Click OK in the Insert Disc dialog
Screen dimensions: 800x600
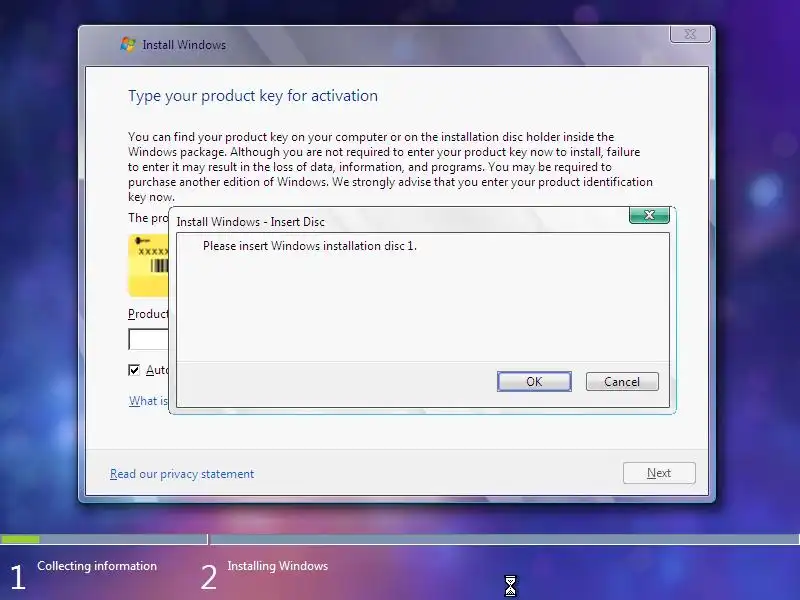534,382
